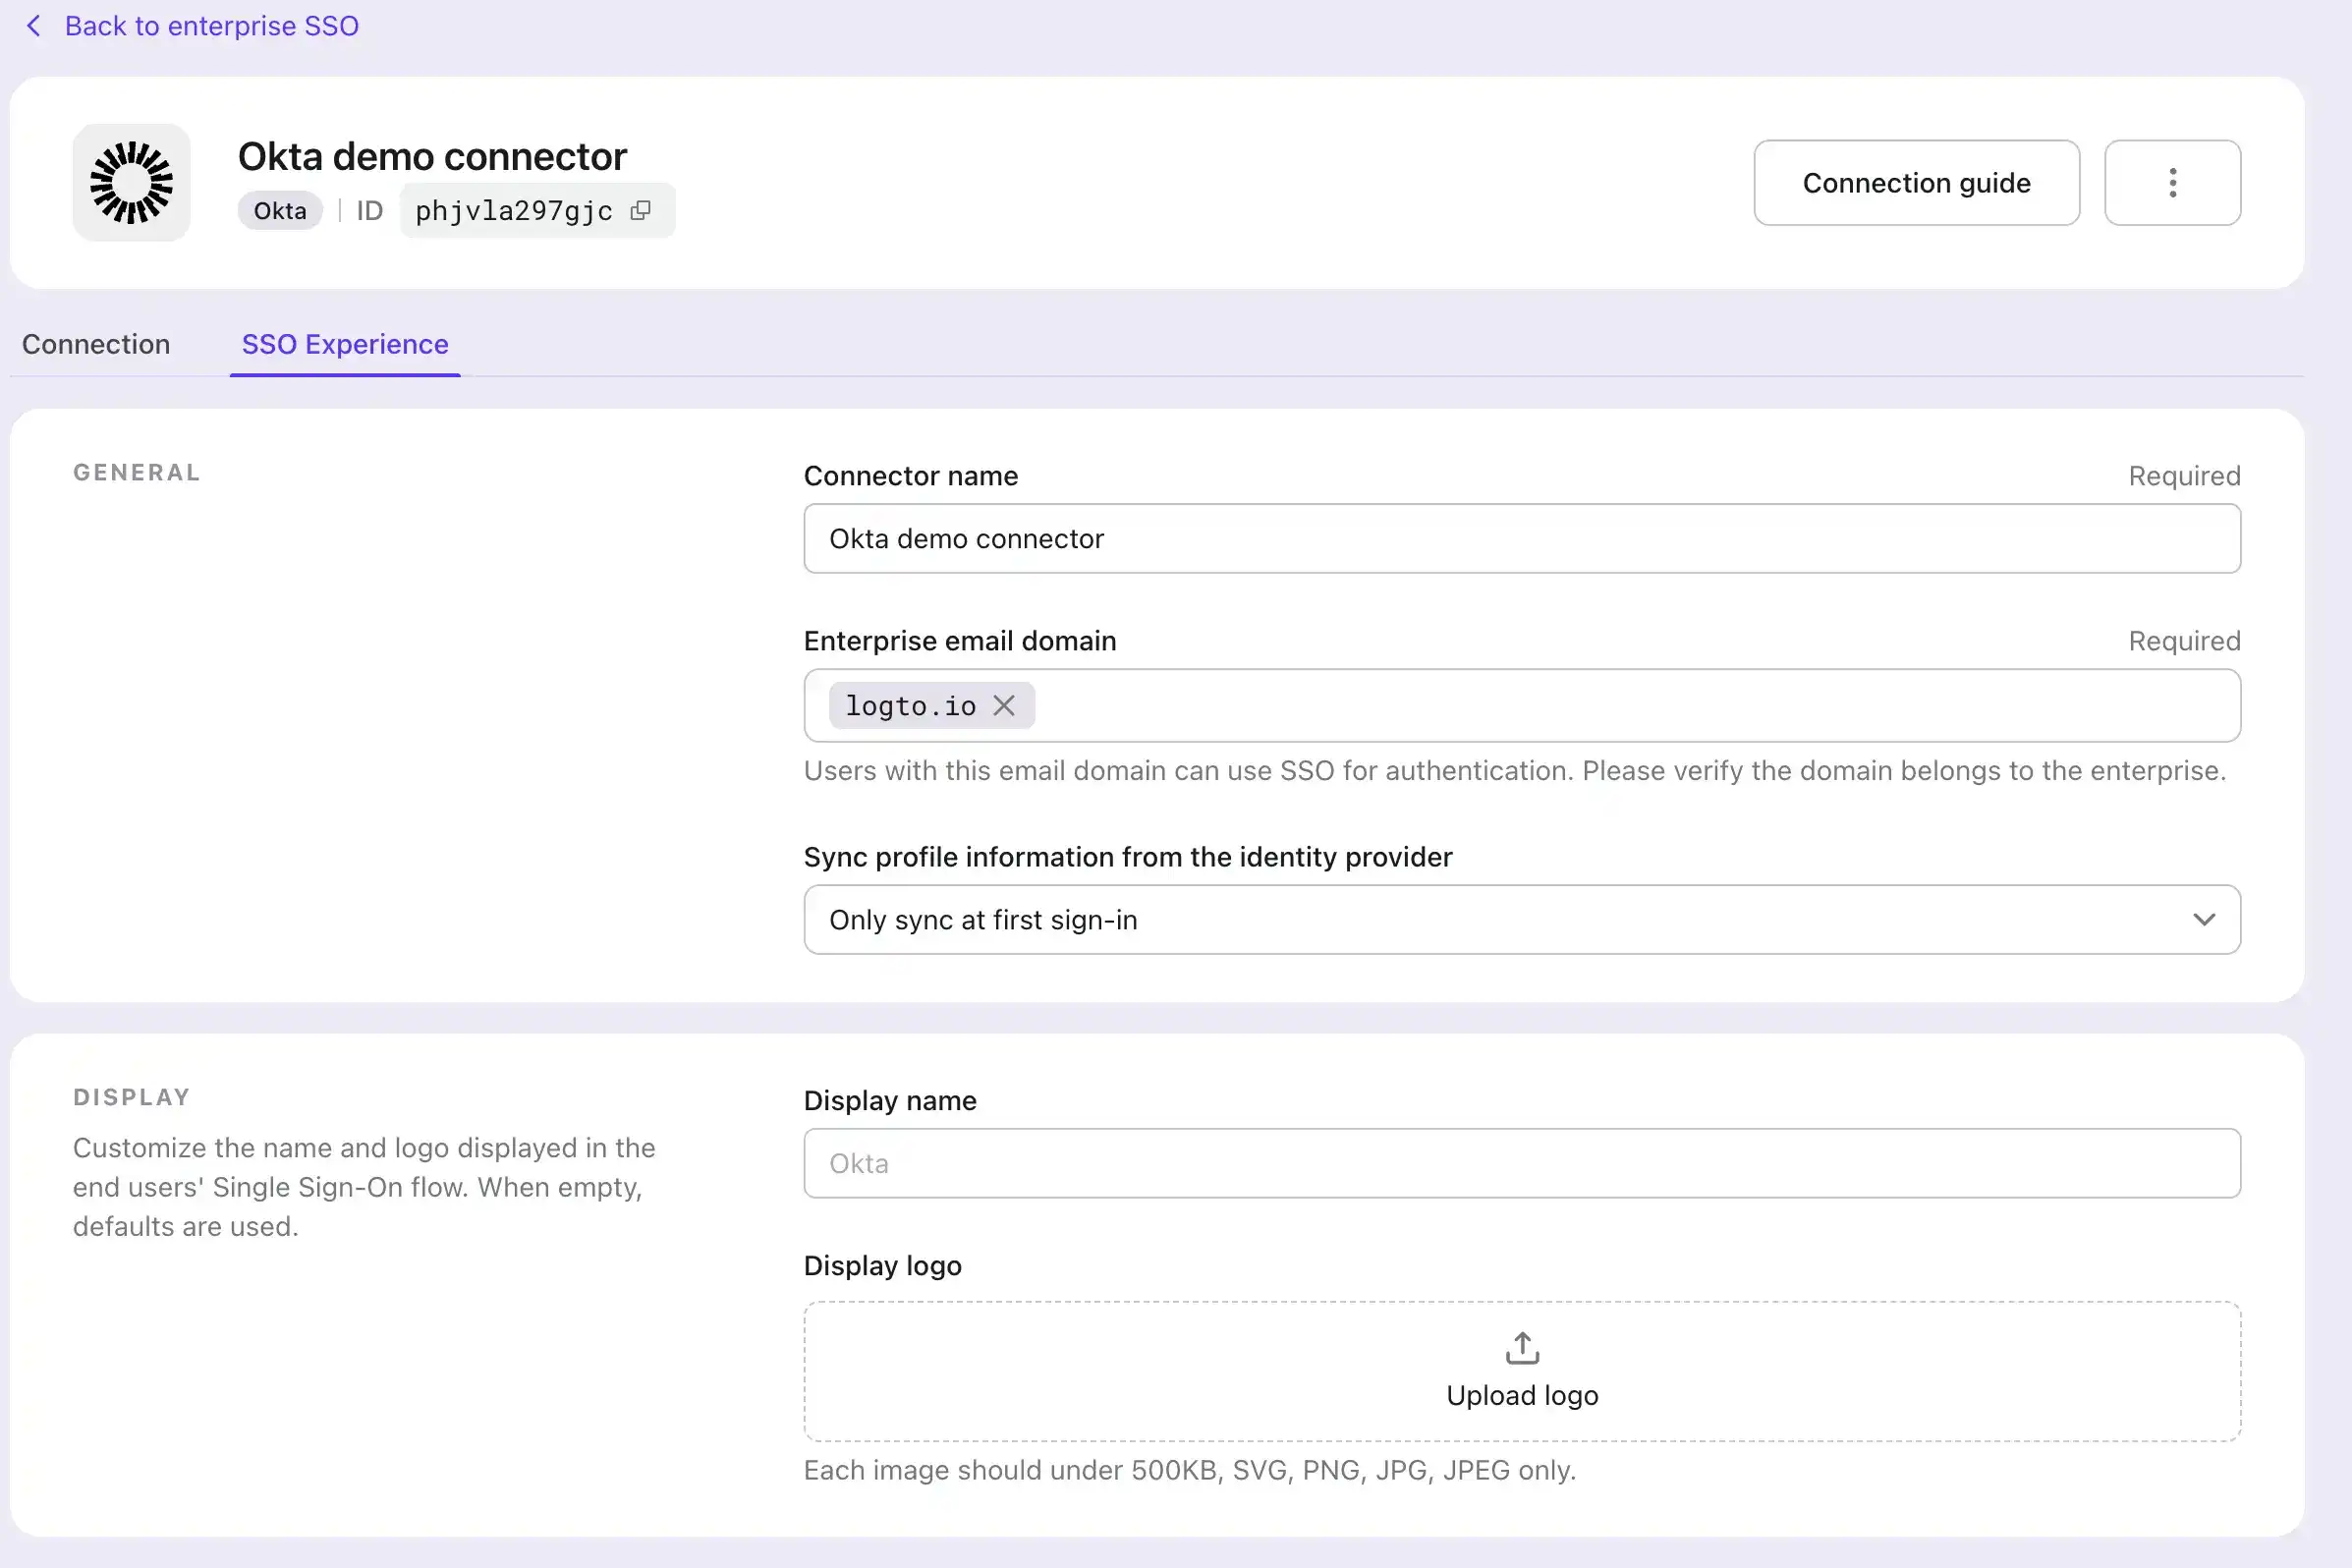The width and height of the screenshot is (2352, 1568).
Task: Click the Okta provider tag badge
Action: tap(280, 211)
